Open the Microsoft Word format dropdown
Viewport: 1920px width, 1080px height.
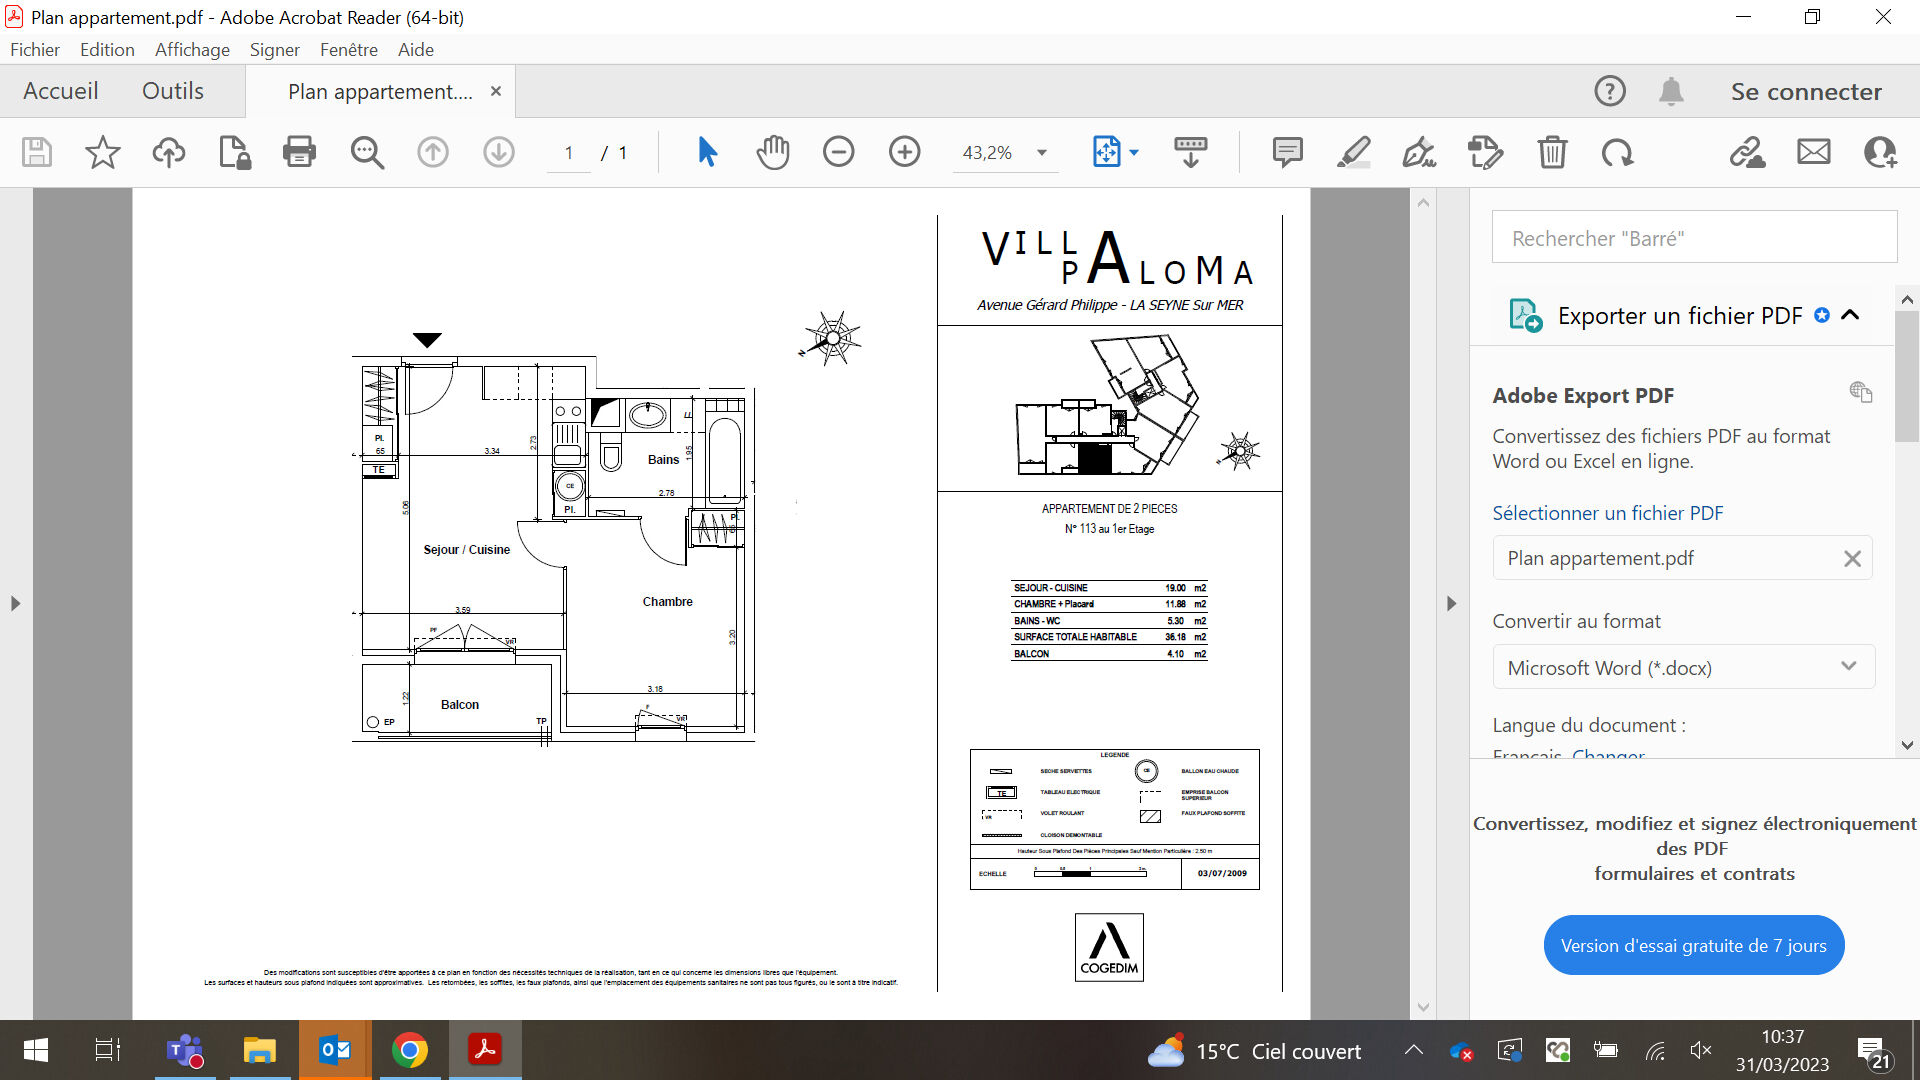click(x=1683, y=667)
